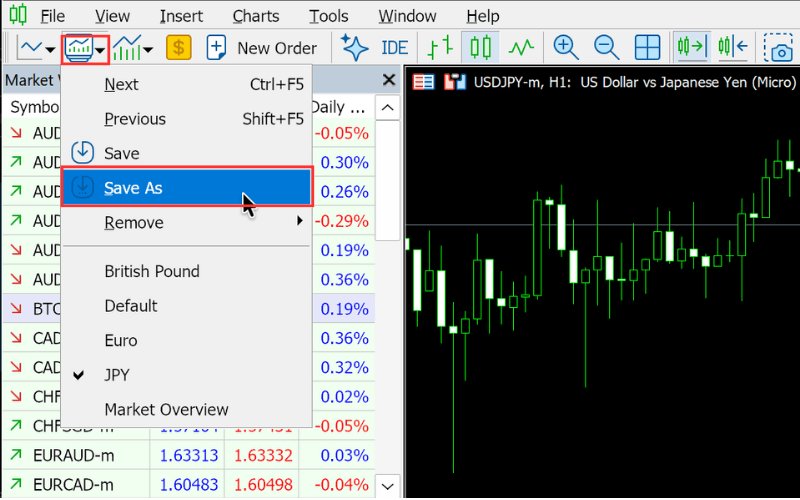Switch to bar chart view
800x500 pixels.
coord(440,47)
